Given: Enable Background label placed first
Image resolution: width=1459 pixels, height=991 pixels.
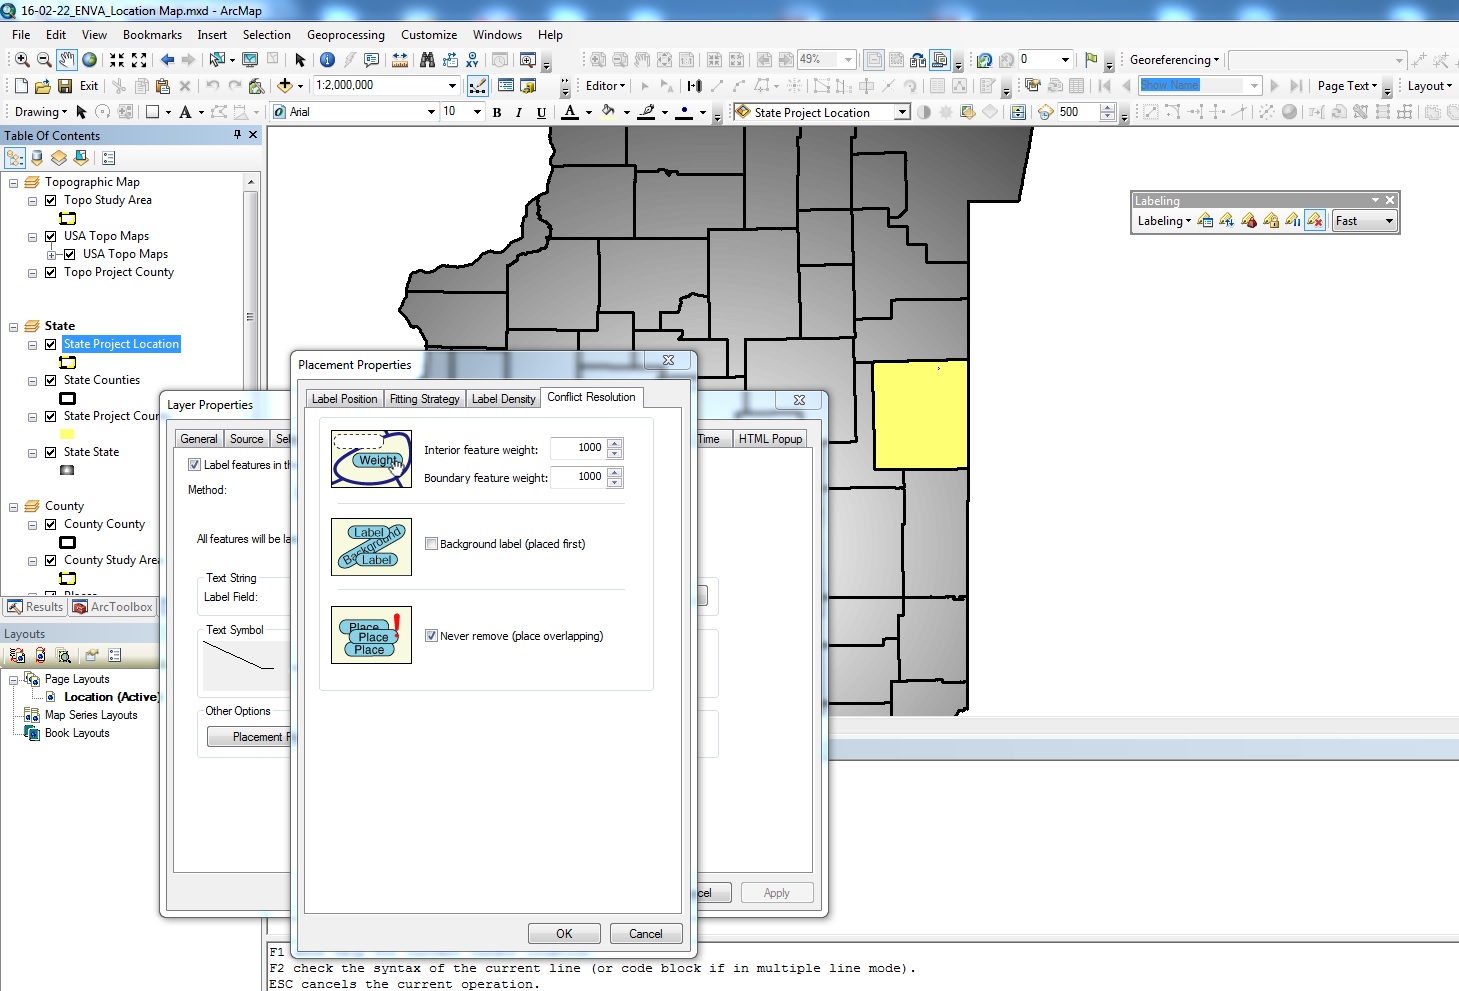Looking at the screenshot, I should pos(431,543).
